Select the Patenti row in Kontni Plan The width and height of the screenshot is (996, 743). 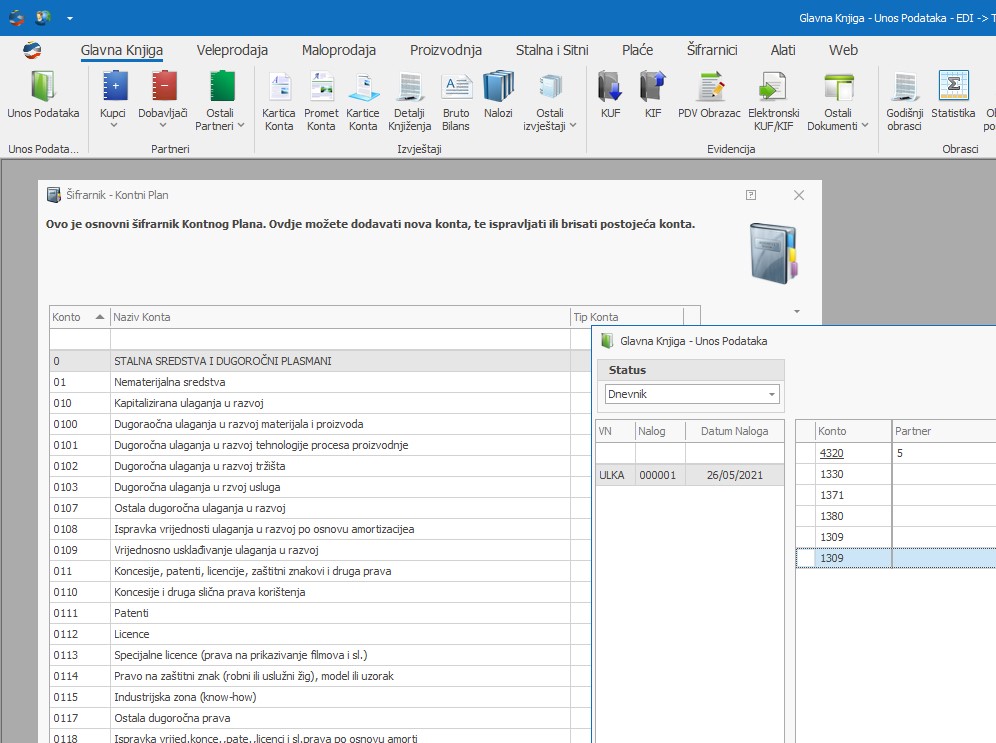131,613
